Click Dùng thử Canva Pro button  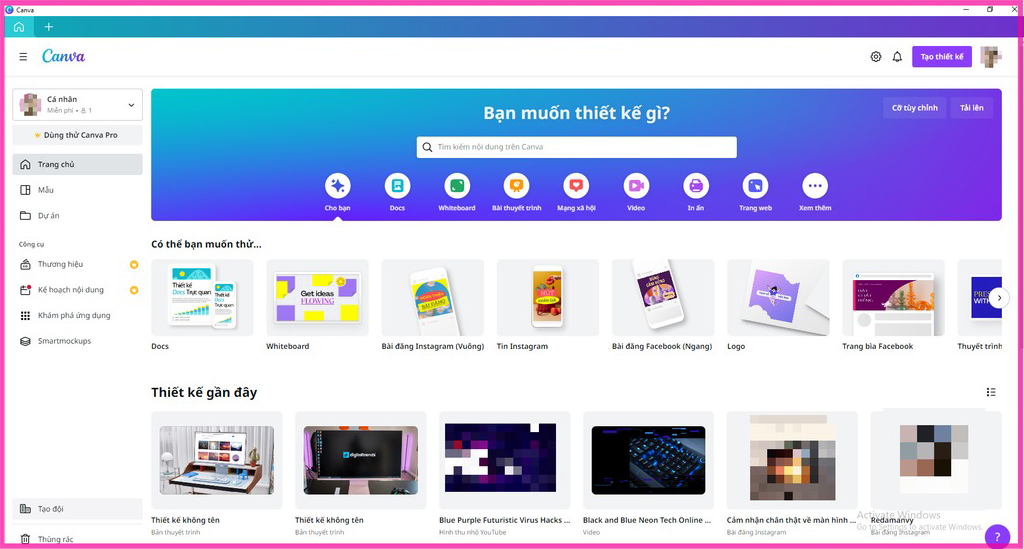tap(78, 135)
